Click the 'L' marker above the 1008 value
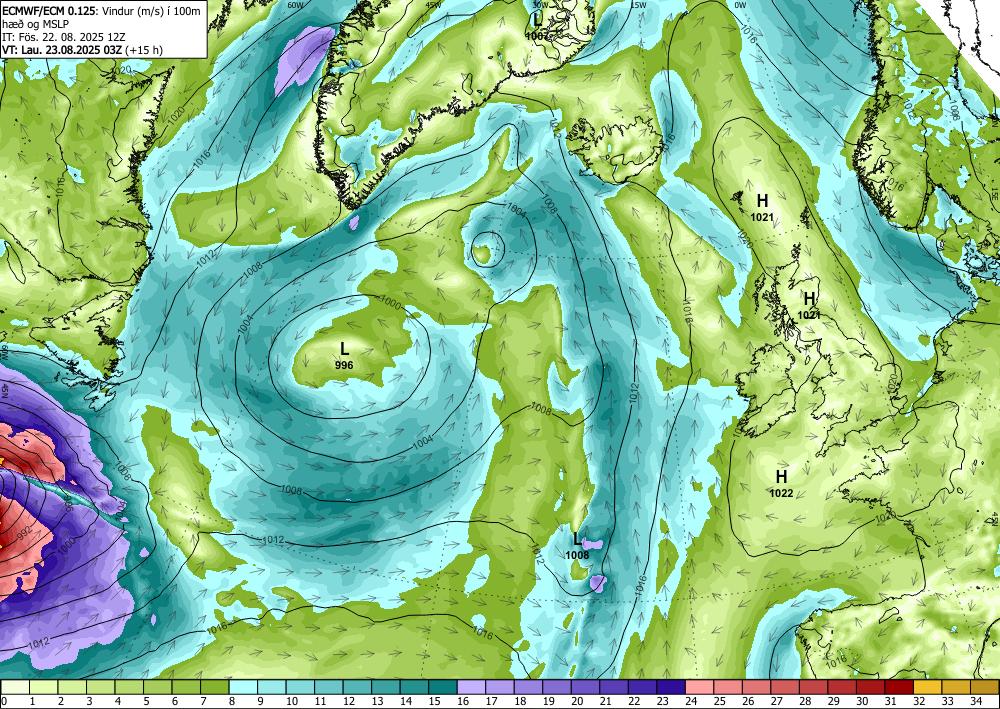The image size is (1000, 709). [x=577, y=539]
